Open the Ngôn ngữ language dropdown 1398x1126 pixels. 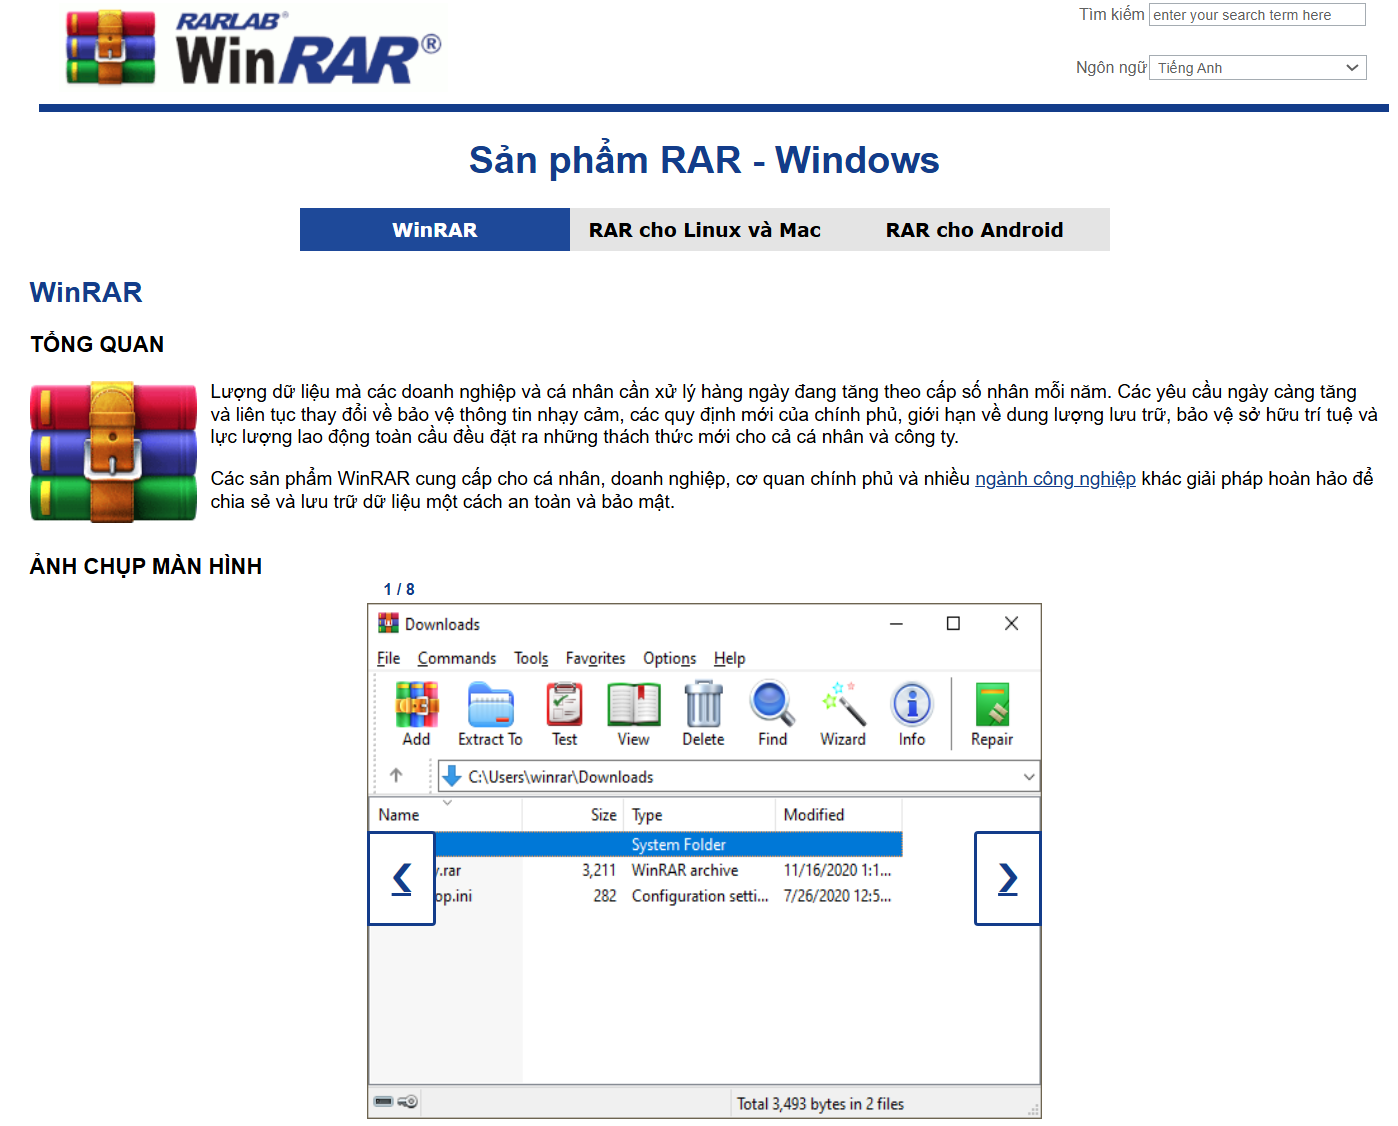click(x=1258, y=68)
